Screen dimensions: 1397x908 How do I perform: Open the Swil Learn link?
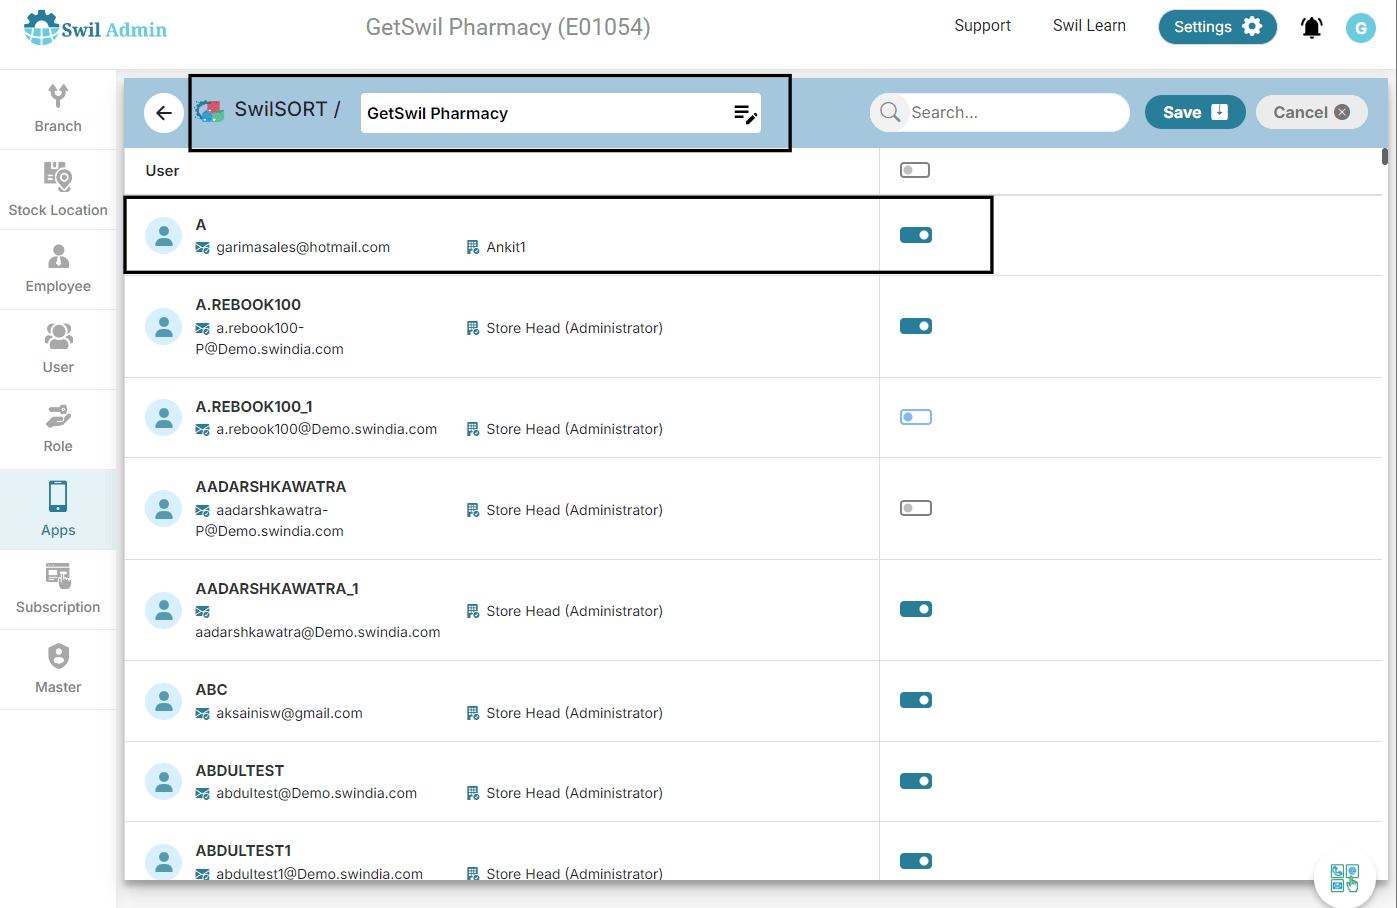1089,26
